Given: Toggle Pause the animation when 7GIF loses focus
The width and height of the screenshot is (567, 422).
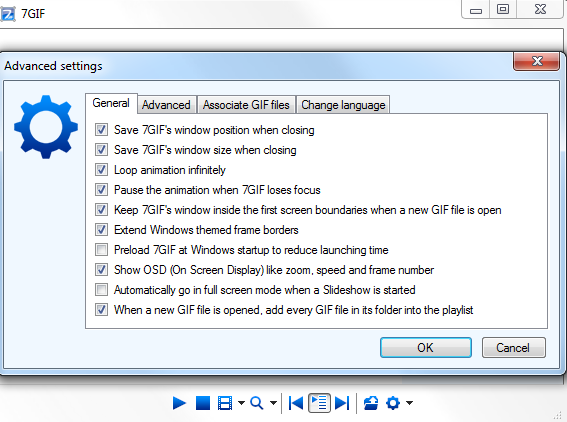Looking at the screenshot, I should tap(101, 189).
